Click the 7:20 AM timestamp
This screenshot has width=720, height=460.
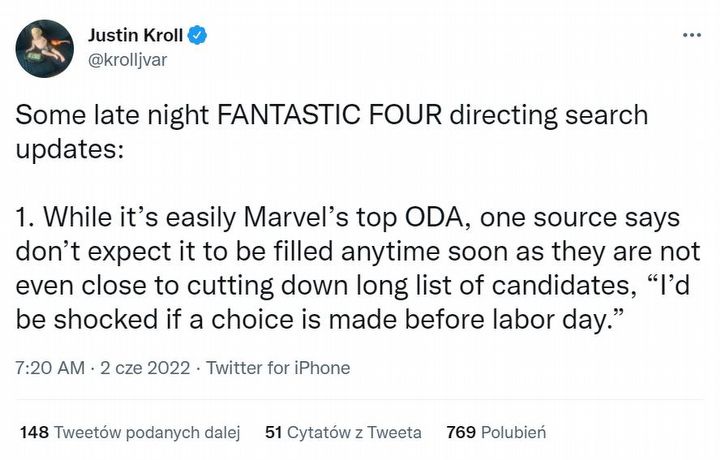pos(50,368)
